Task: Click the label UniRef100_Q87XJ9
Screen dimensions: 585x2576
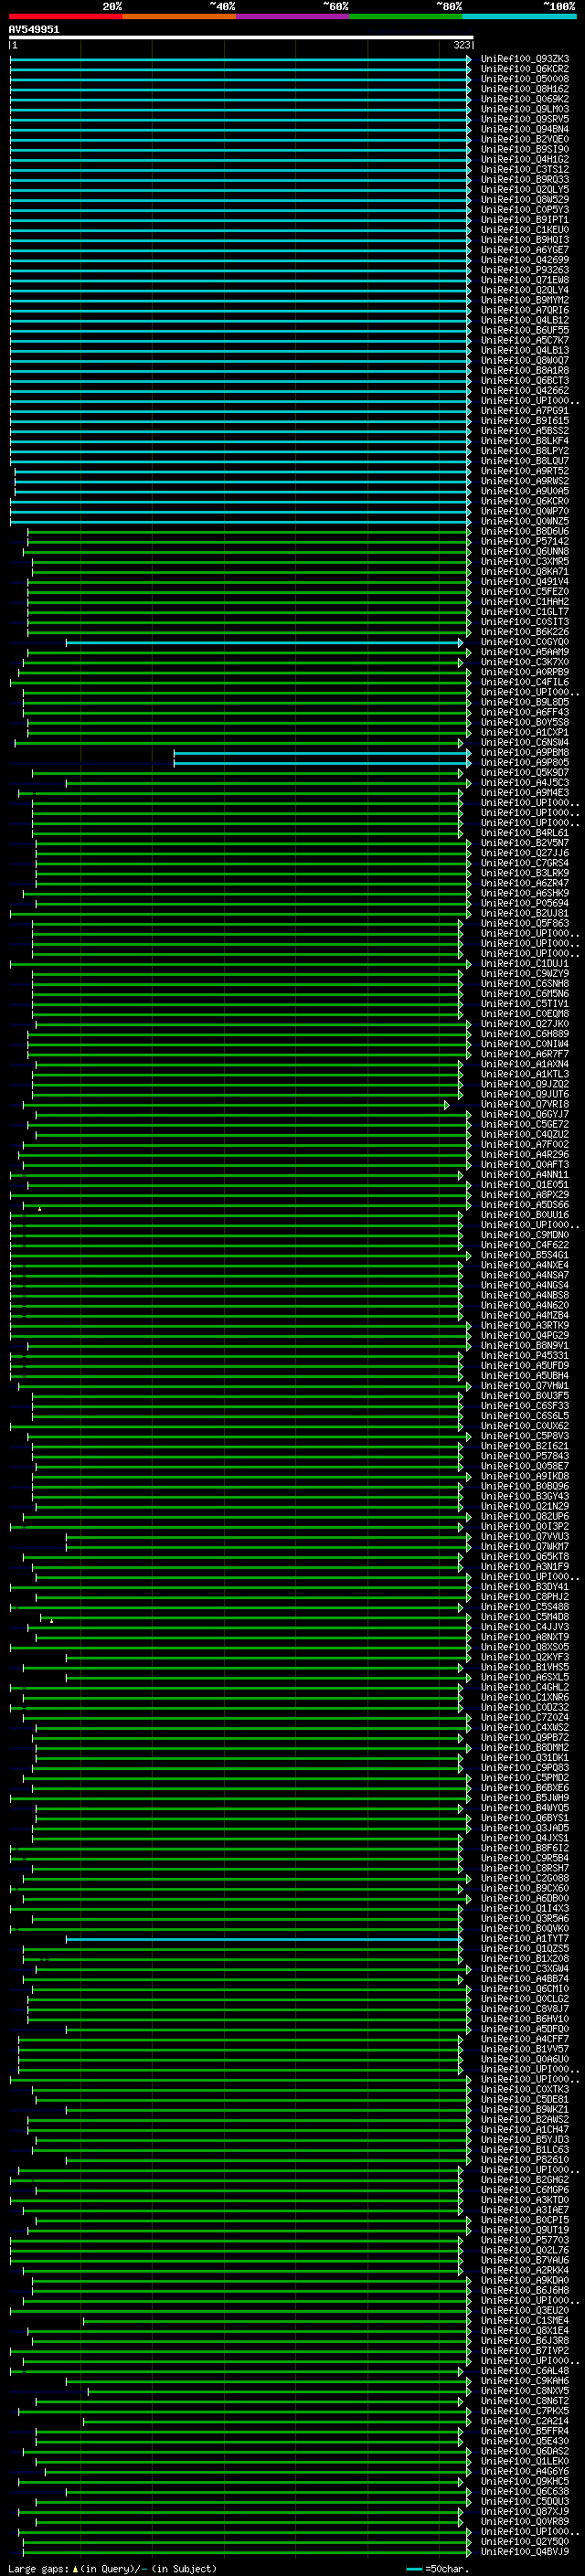Action: 525,2512
